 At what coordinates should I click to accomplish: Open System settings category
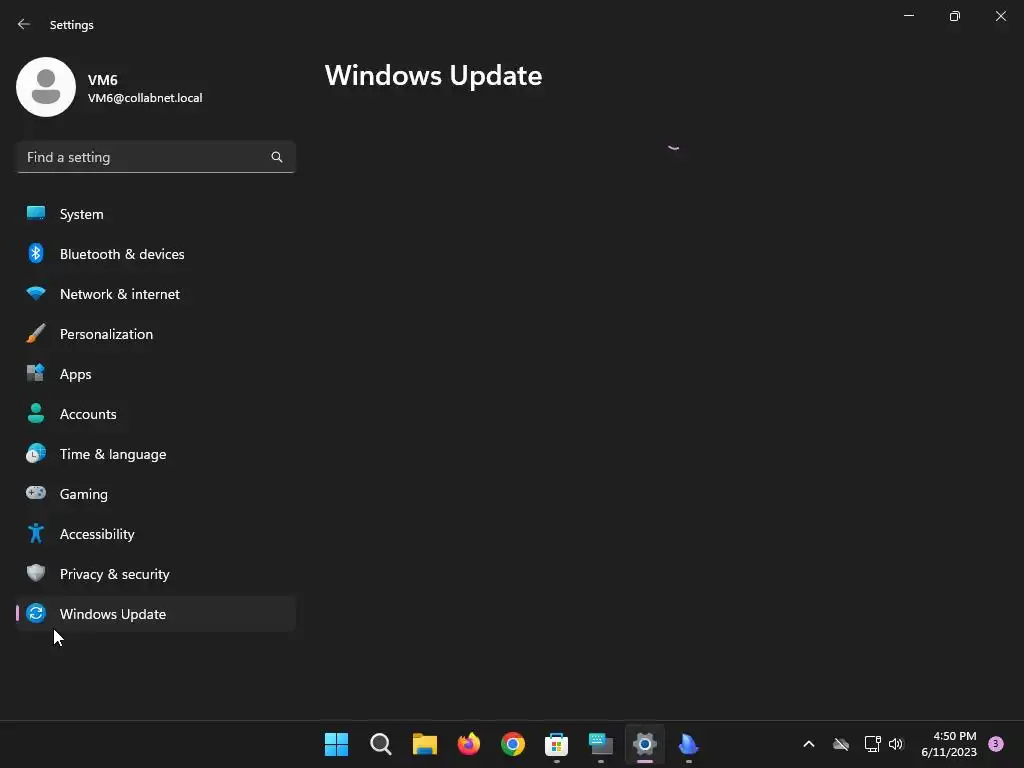point(155,214)
